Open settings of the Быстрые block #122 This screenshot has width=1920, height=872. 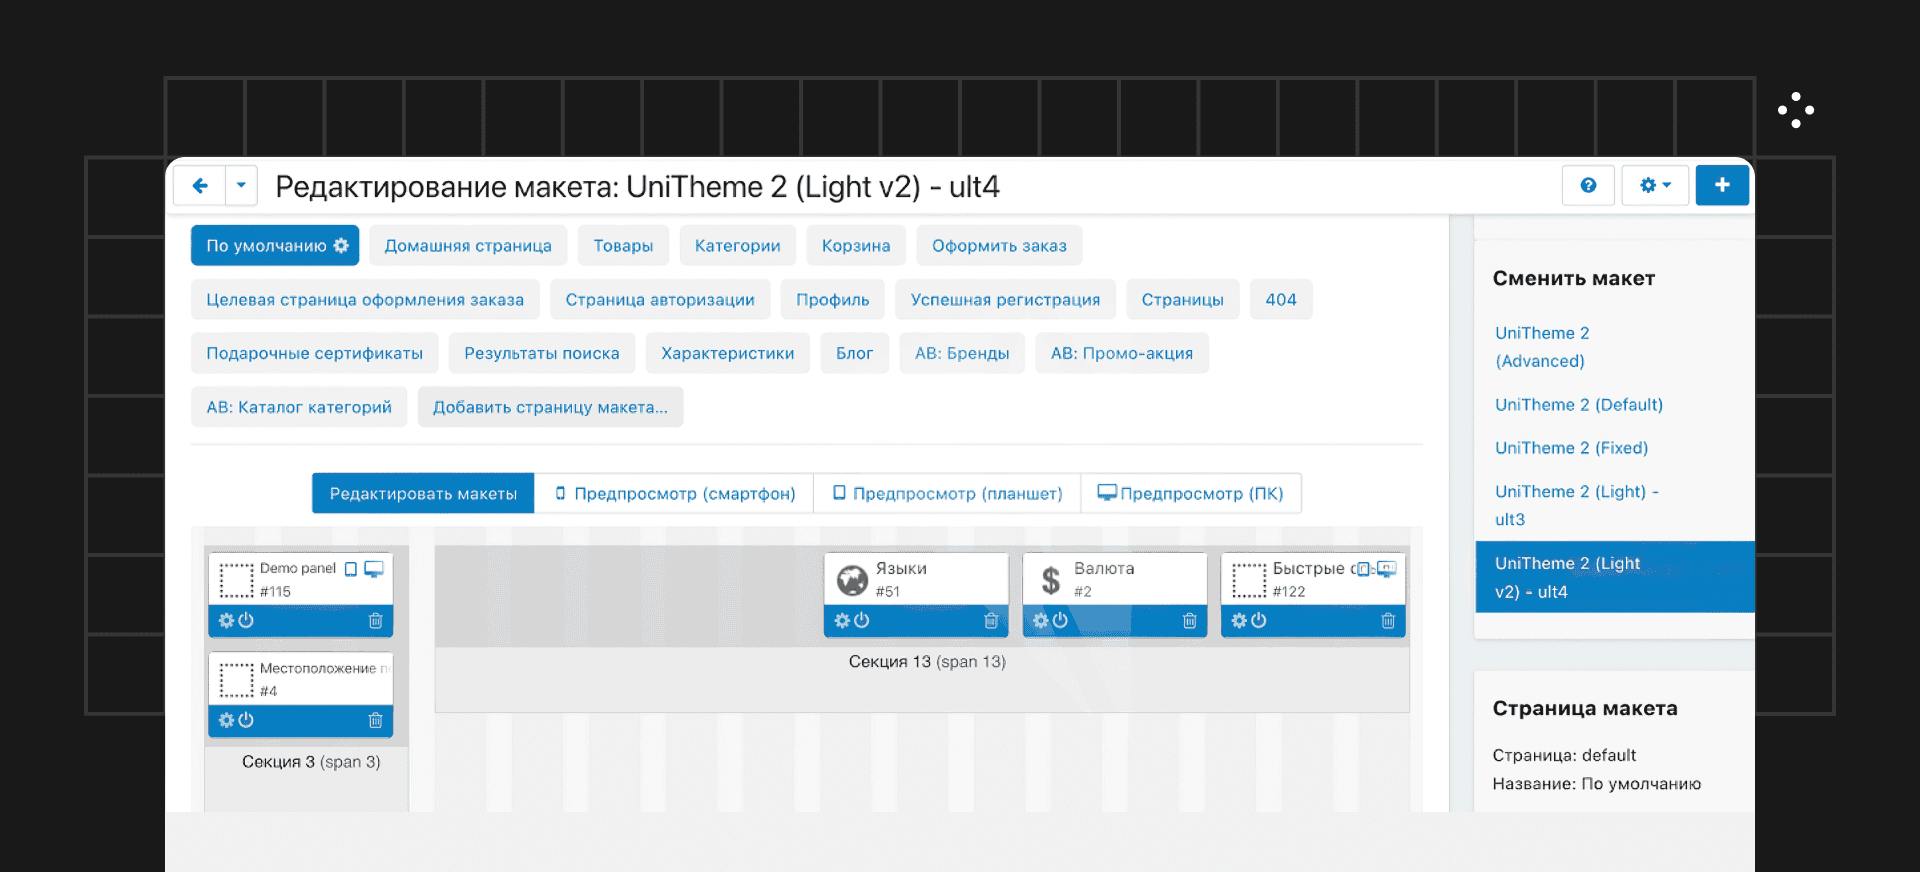(x=1239, y=621)
